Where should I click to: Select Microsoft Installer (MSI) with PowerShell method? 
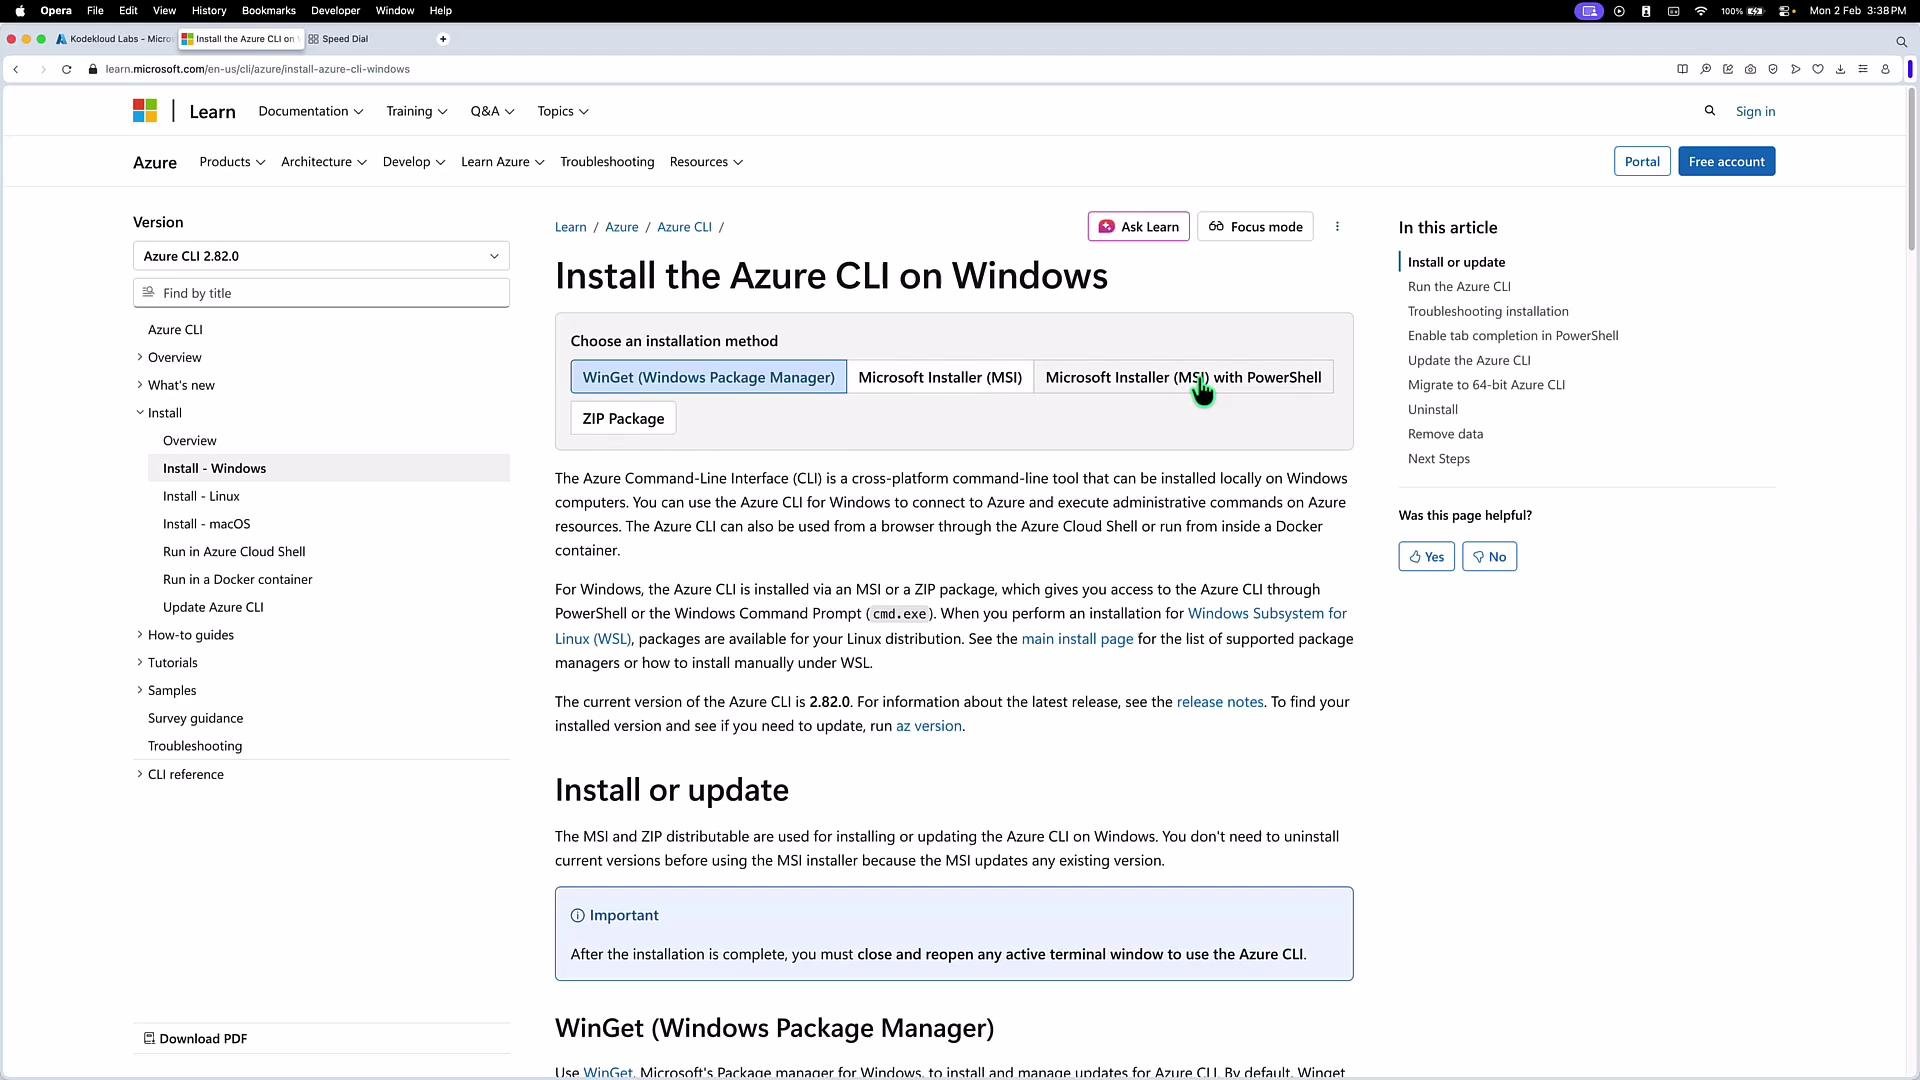point(1183,377)
